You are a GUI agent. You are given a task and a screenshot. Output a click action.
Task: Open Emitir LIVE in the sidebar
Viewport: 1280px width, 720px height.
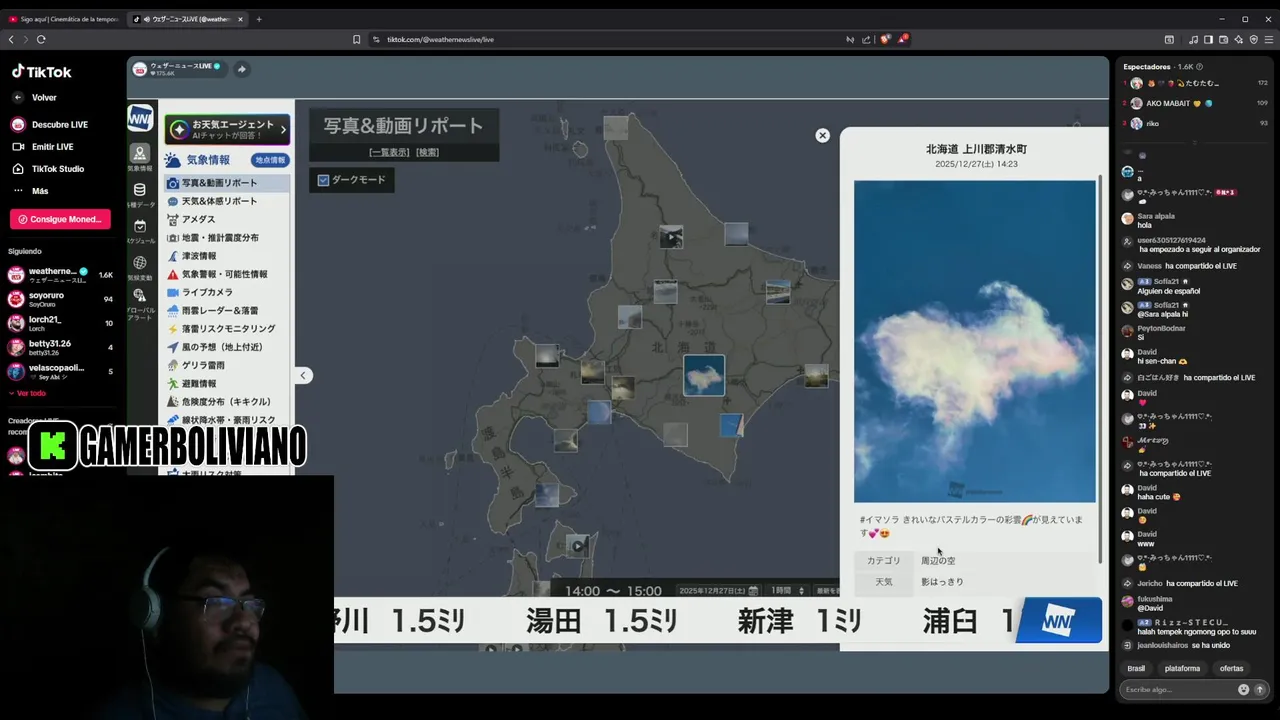pos(42,147)
